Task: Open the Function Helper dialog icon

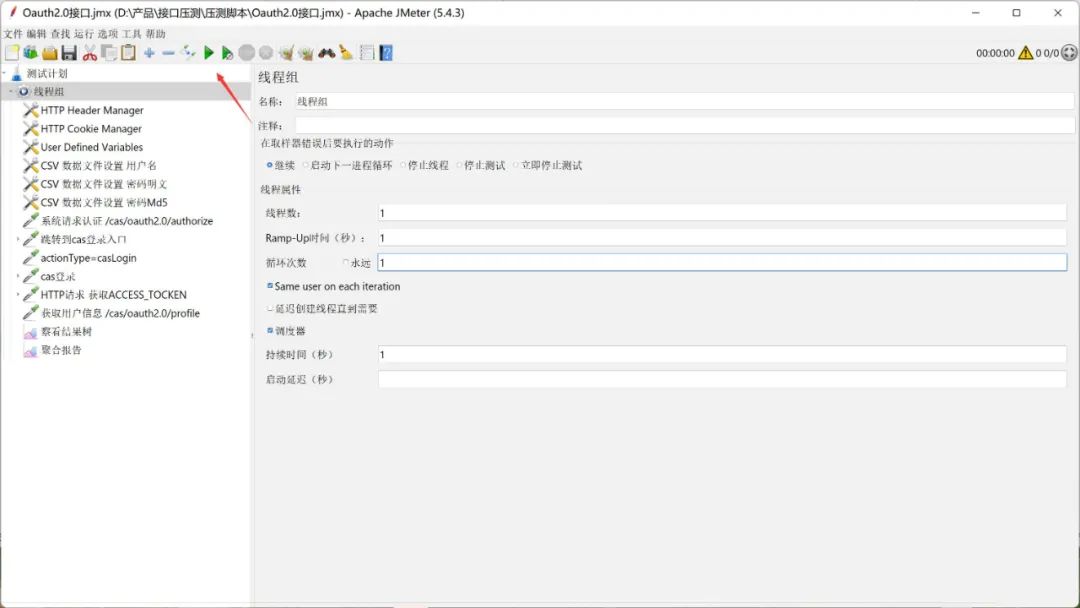Action: click(x=367, y=53)
